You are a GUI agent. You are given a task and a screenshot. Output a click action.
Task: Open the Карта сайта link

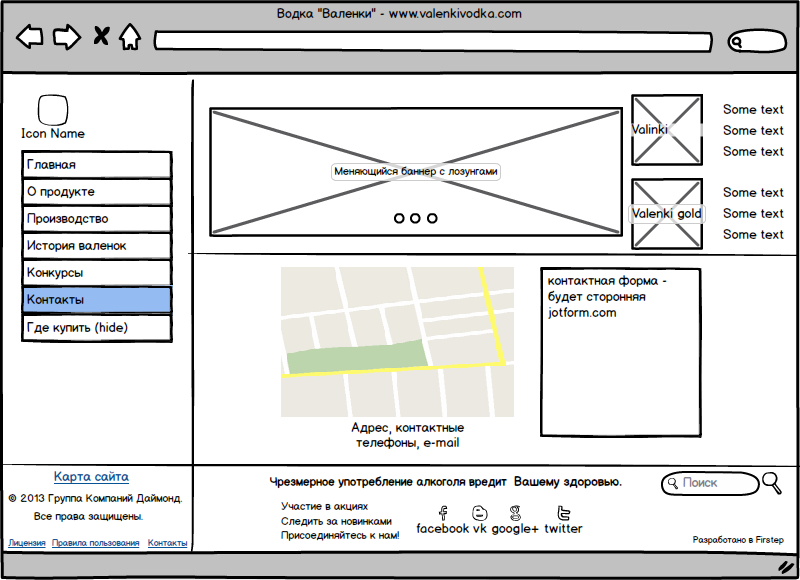91,477
